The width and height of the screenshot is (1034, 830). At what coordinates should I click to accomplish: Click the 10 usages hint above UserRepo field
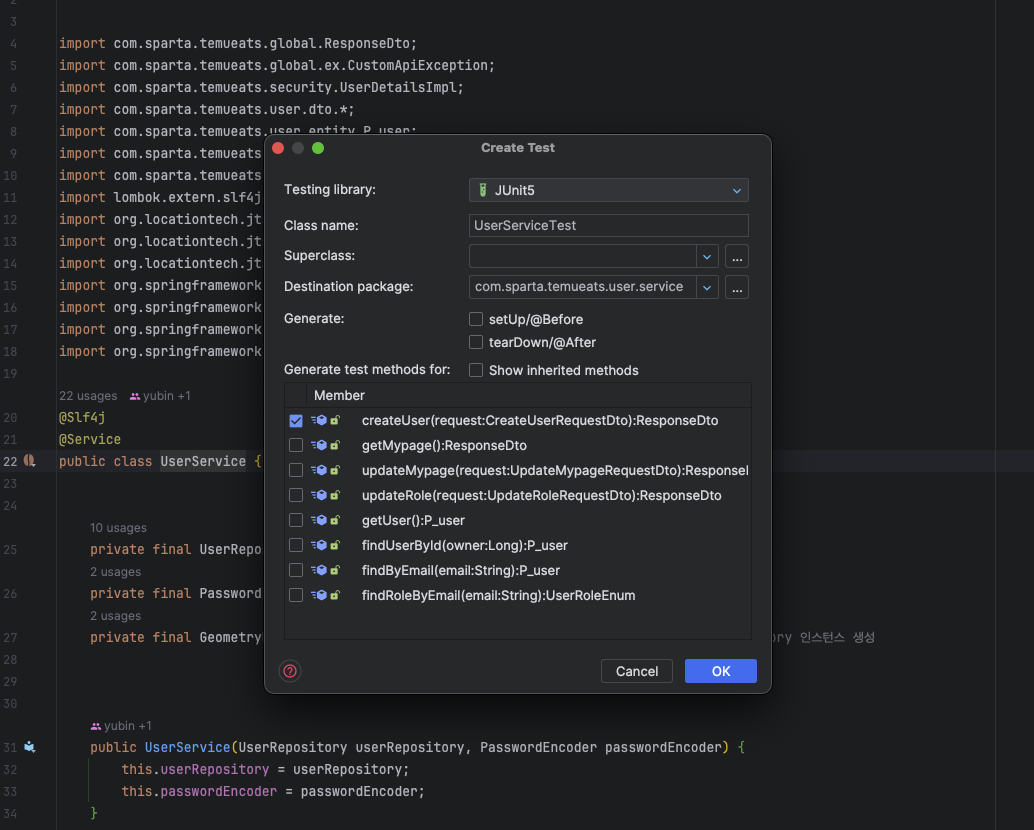click(119, 527)
